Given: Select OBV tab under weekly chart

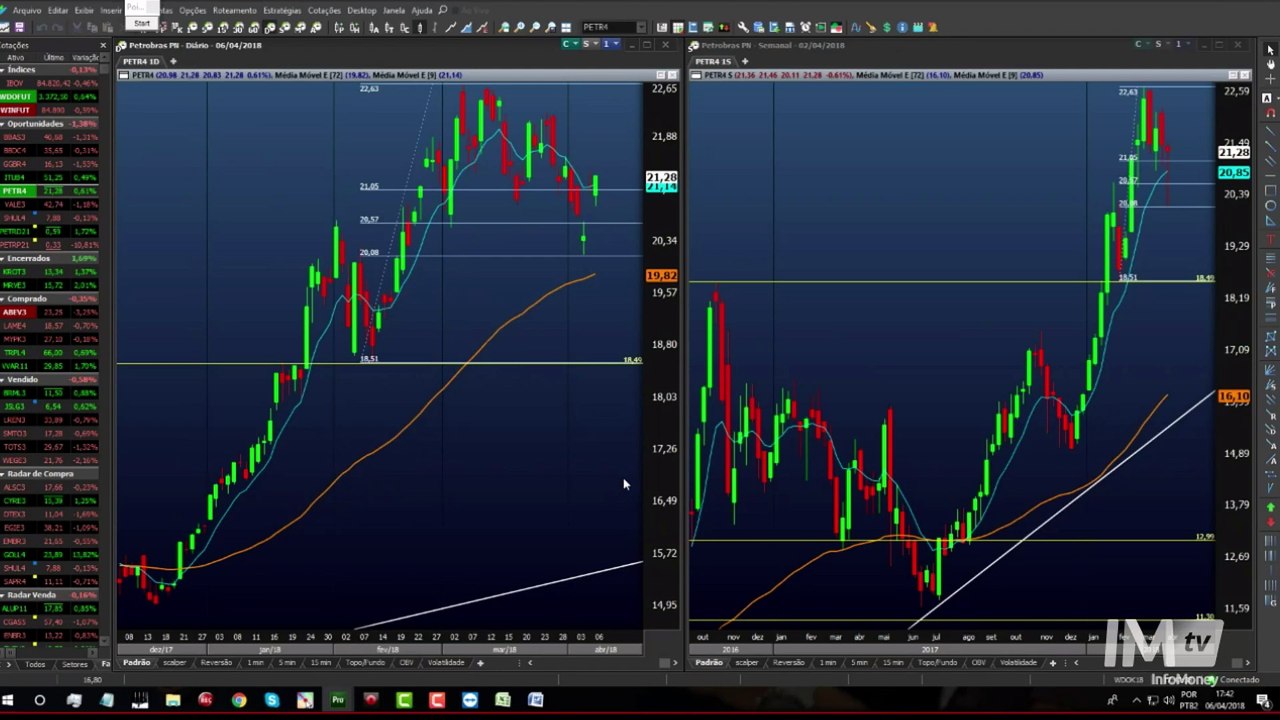Looking at the screenshot, I should click(x=978, y=663).
